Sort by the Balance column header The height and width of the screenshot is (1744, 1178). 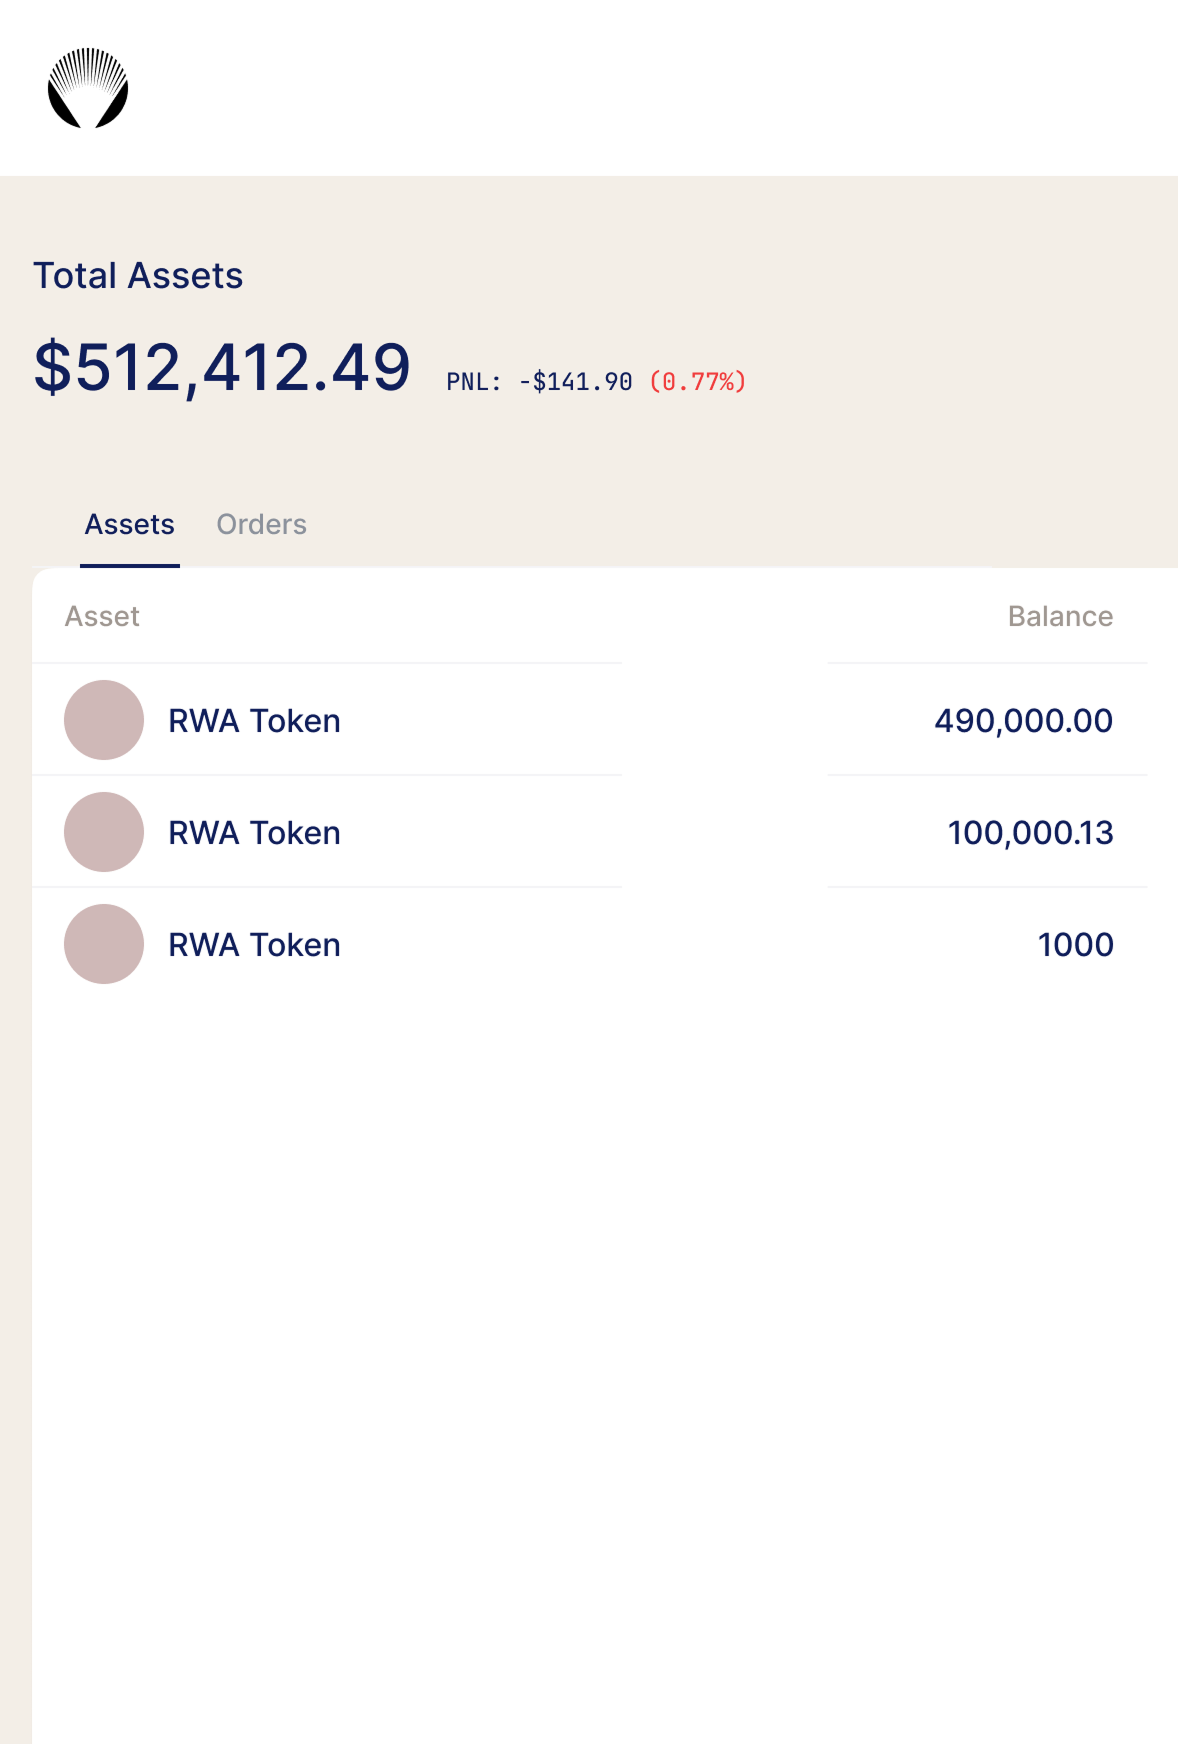[x=1060, y=616]
